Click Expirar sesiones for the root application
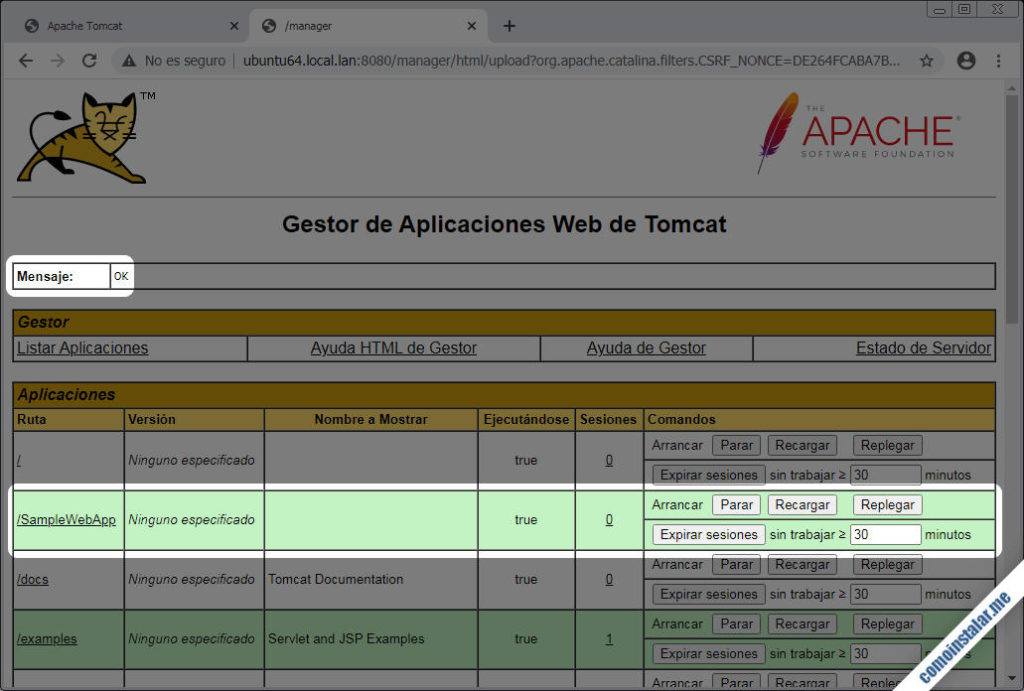This screenshot has width=1024, height=691. [x=709, y=475]
